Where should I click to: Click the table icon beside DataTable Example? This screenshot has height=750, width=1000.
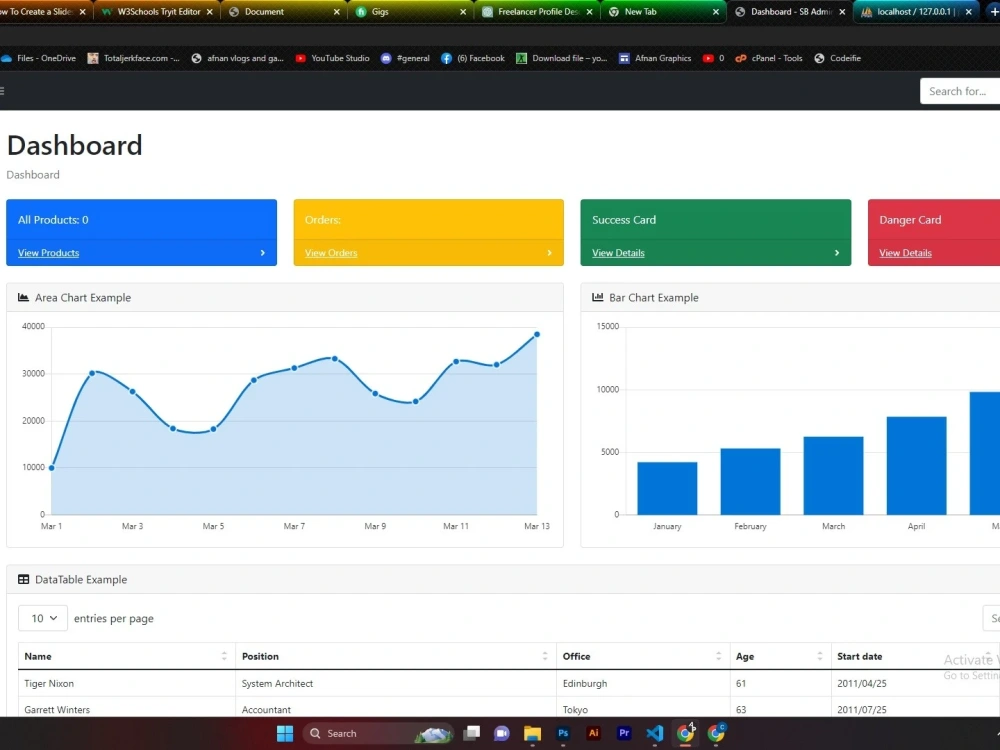[24, 579]
